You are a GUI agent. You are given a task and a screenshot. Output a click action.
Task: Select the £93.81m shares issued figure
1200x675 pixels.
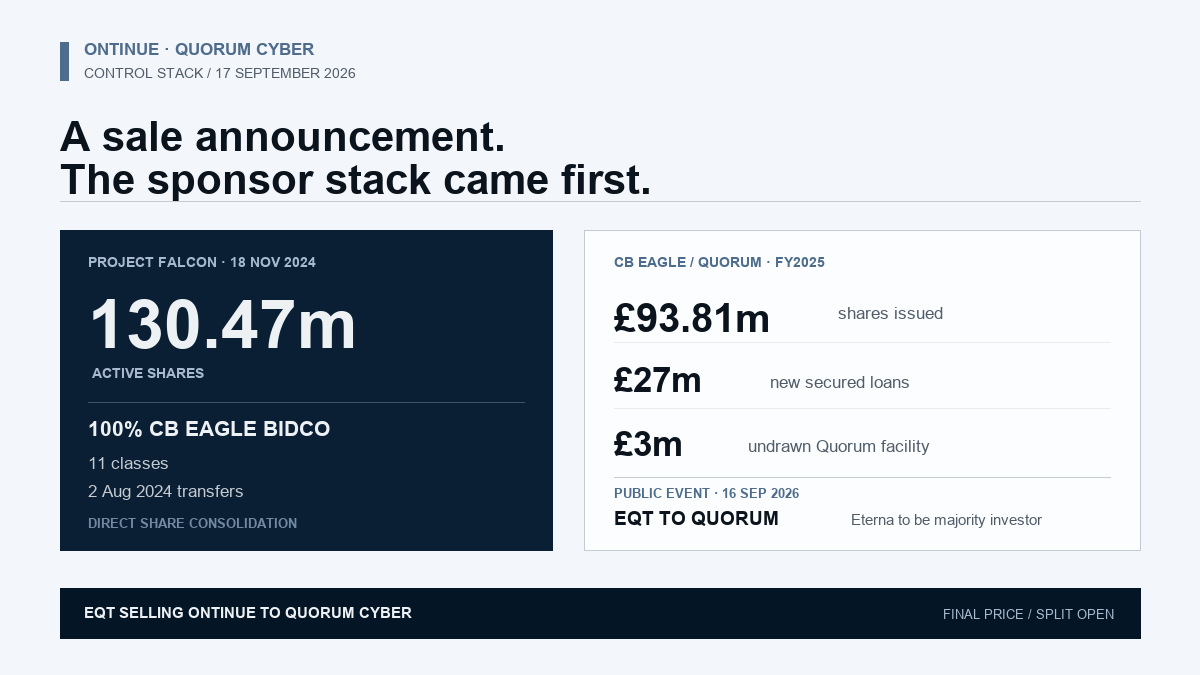(692, 318)
